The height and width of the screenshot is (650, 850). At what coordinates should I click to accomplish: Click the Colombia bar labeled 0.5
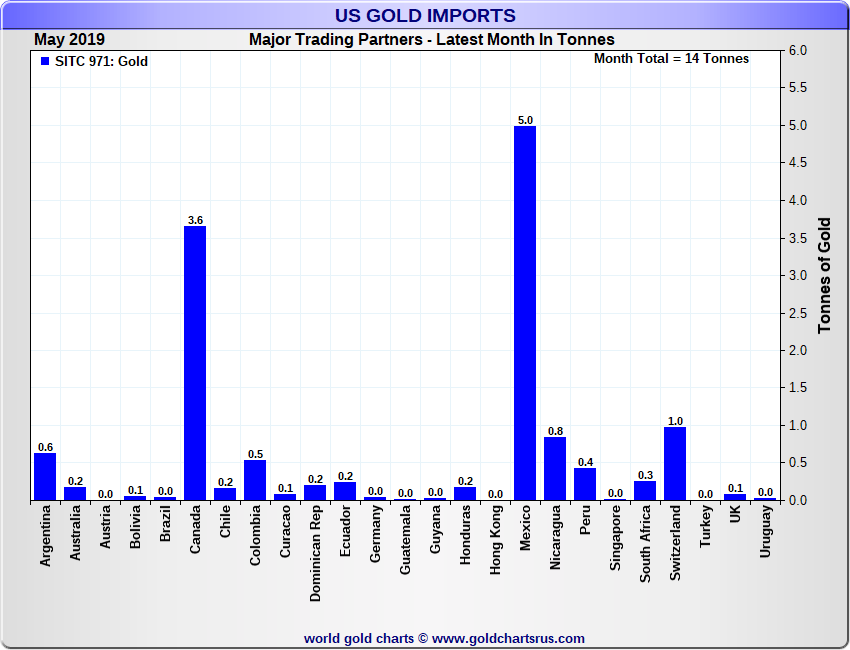pyautogui.click(x=255, y=480)
